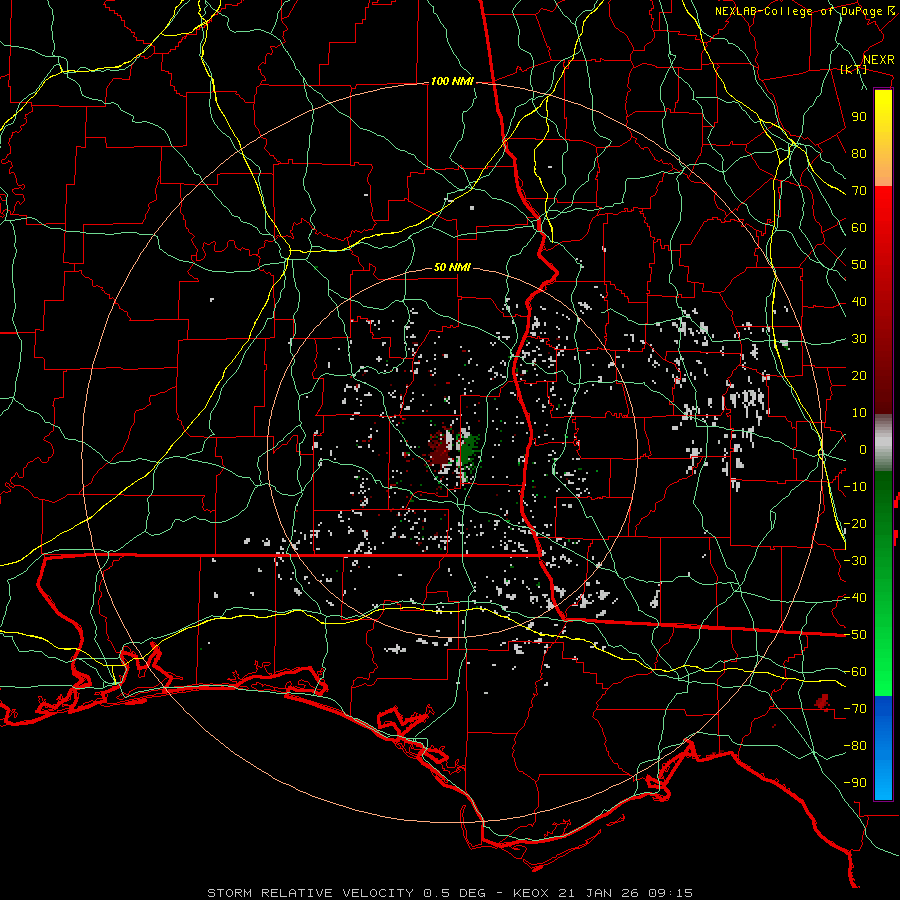Select the -50 value on velocity scale

(855, 635)
